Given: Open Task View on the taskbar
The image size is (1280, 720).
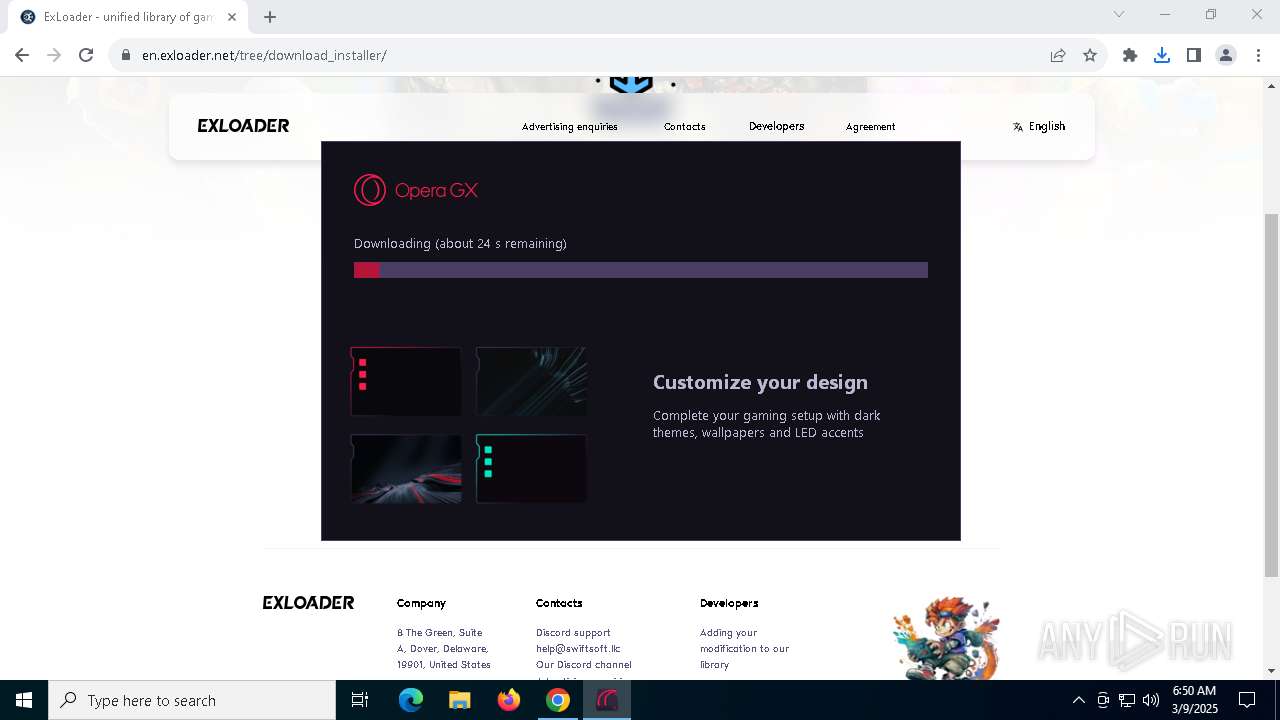Looking at the screenshot, I should [360, 700].
